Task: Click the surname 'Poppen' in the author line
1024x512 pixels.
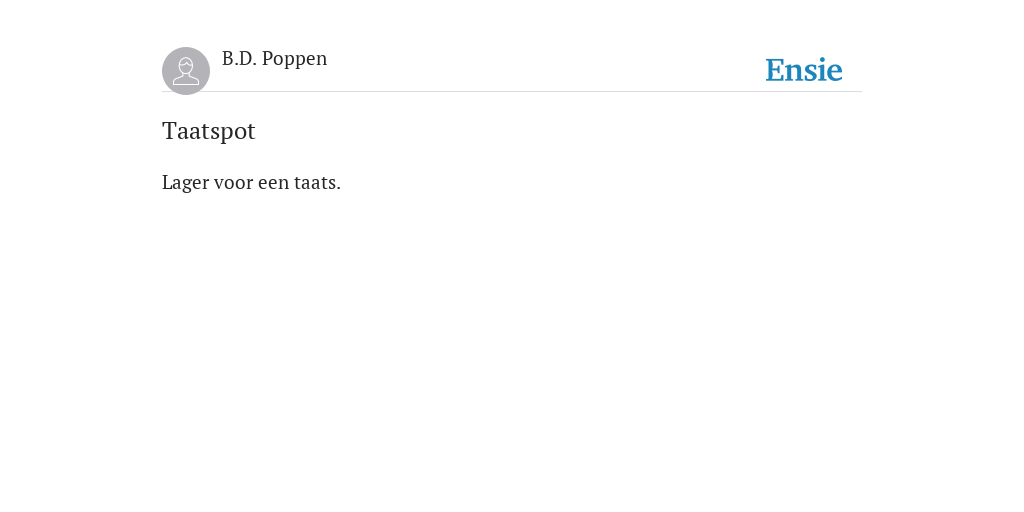Action: (295, 59)
